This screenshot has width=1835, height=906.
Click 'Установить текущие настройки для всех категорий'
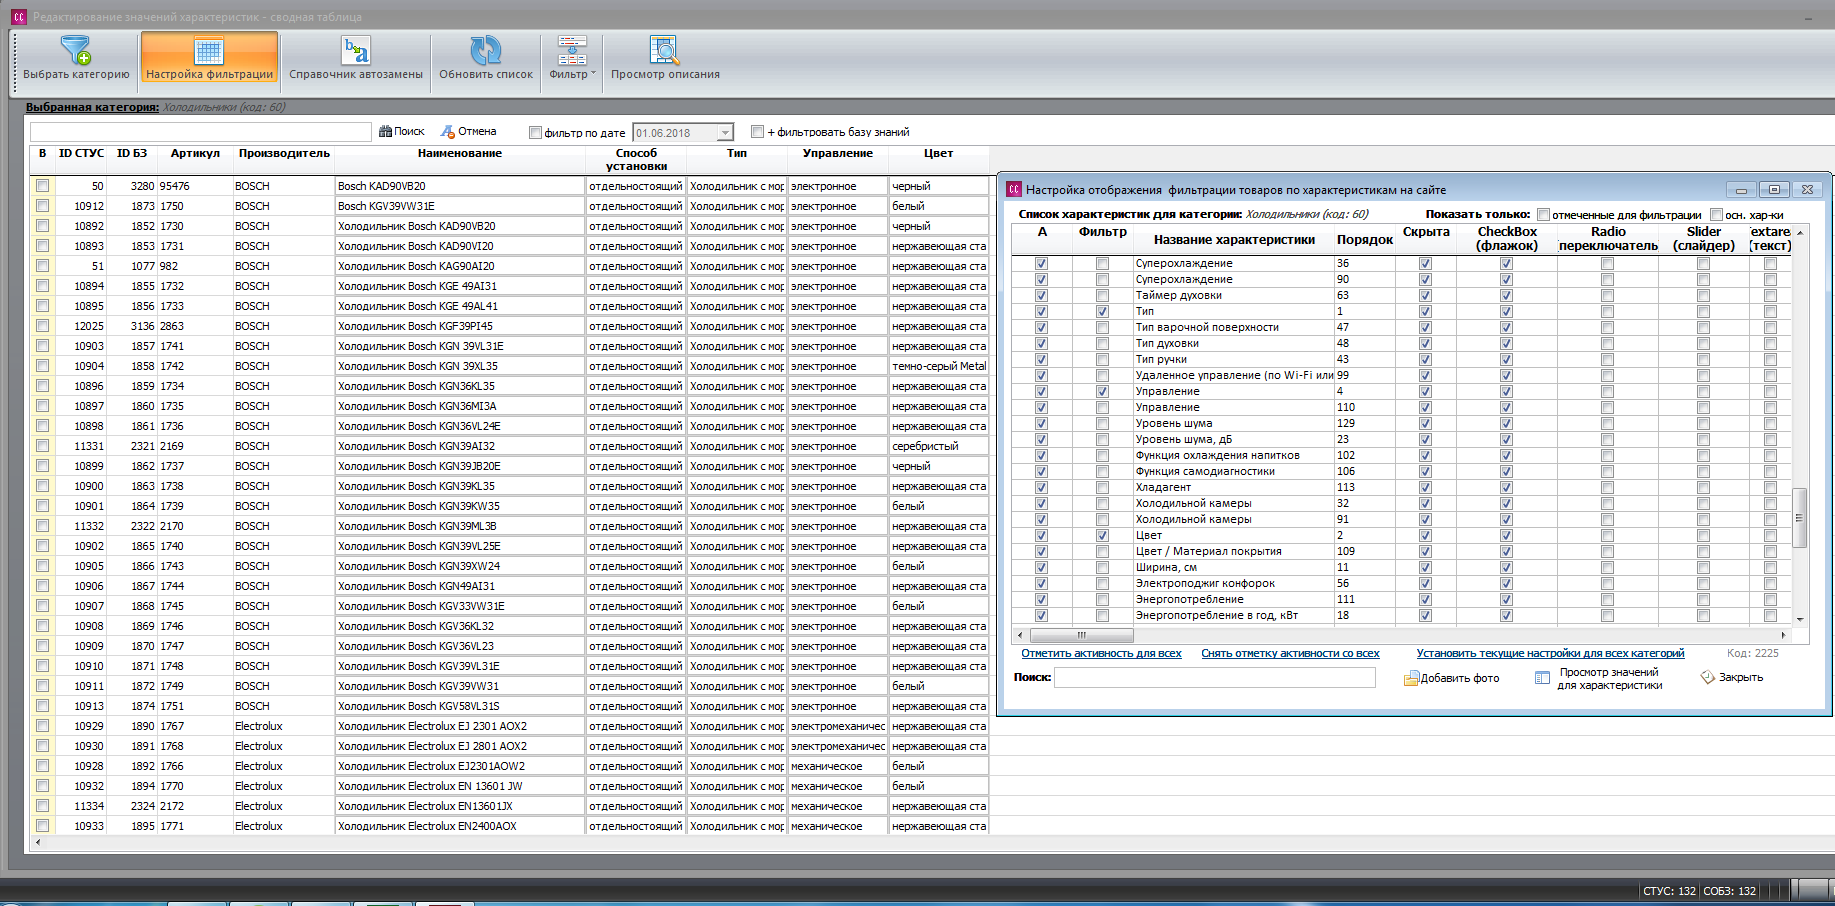pos(1550,653)
